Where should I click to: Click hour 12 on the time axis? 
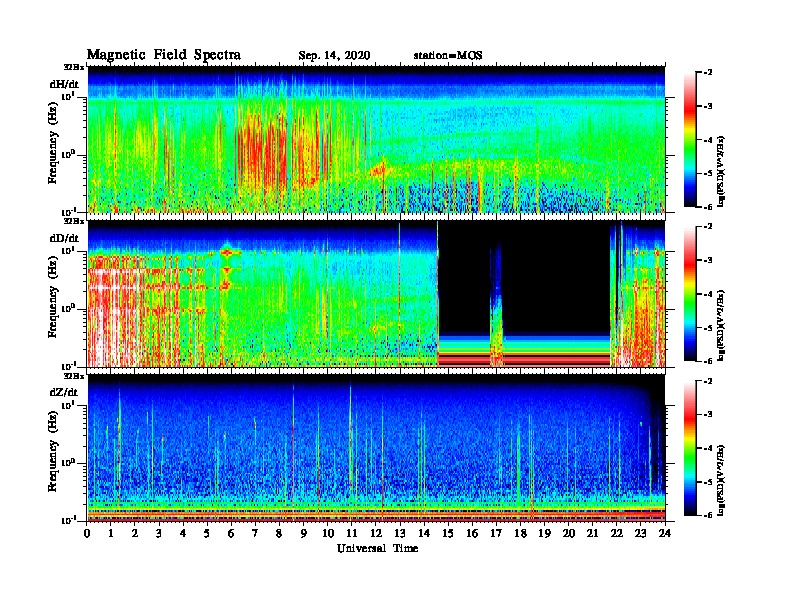tap(376, 533)
